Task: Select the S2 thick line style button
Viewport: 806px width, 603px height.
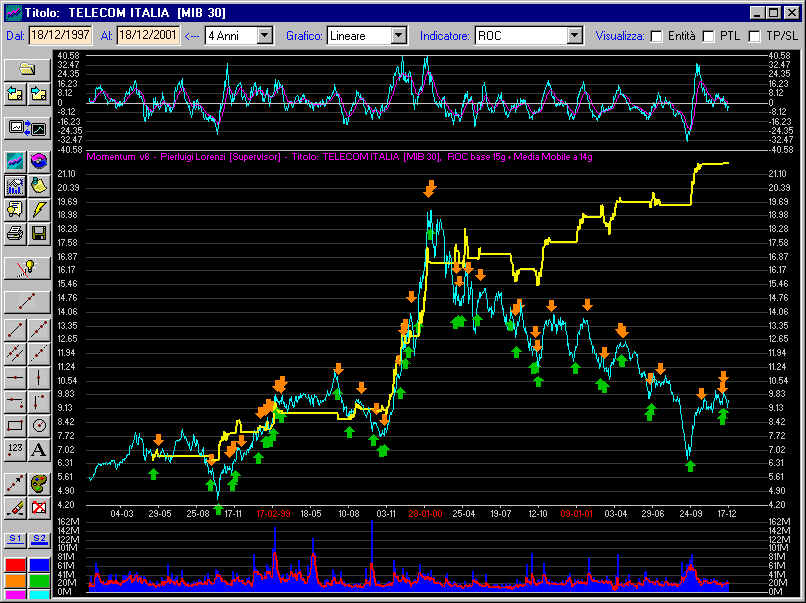Action: 39,540
